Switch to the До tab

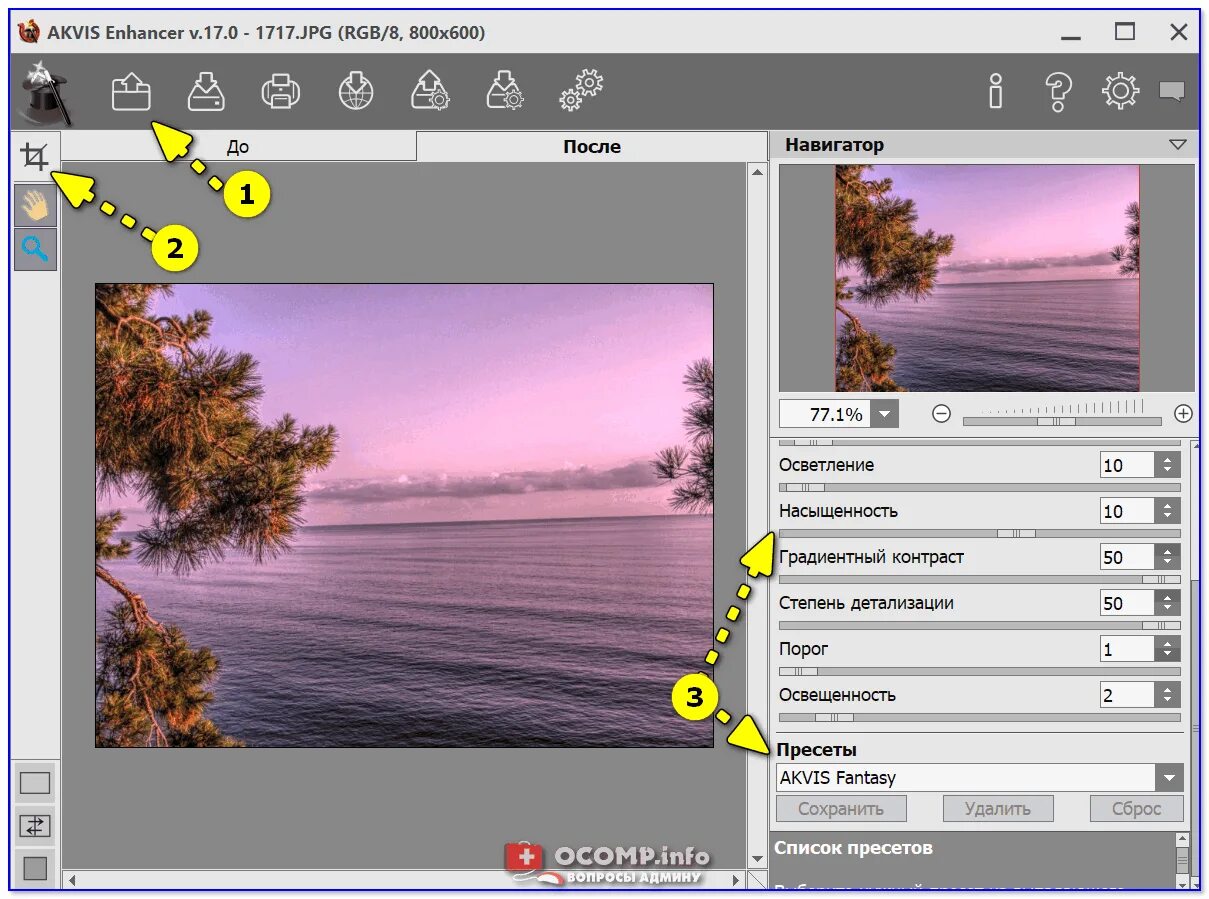pyautogui.click(x=238, y=147)
